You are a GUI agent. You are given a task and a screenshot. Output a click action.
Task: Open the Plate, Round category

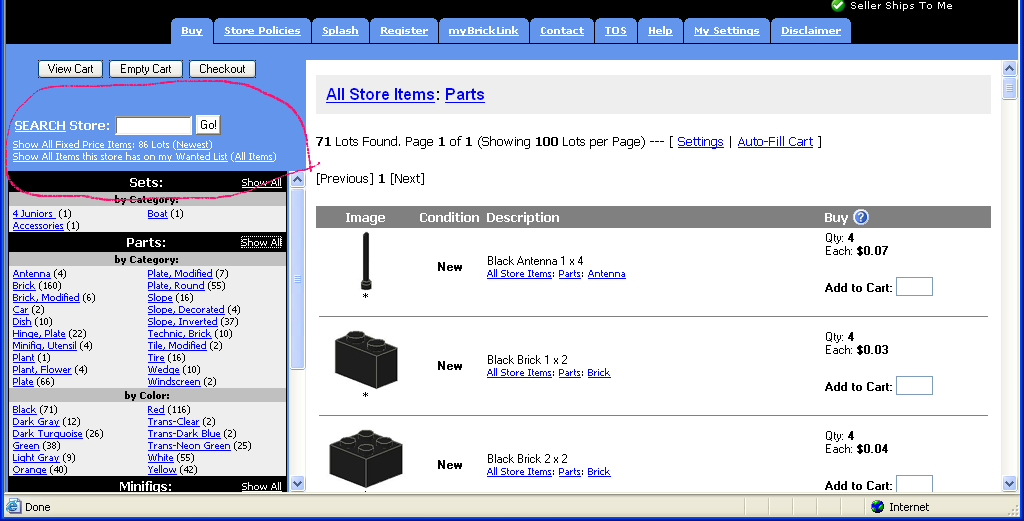(x=176, y=285)
